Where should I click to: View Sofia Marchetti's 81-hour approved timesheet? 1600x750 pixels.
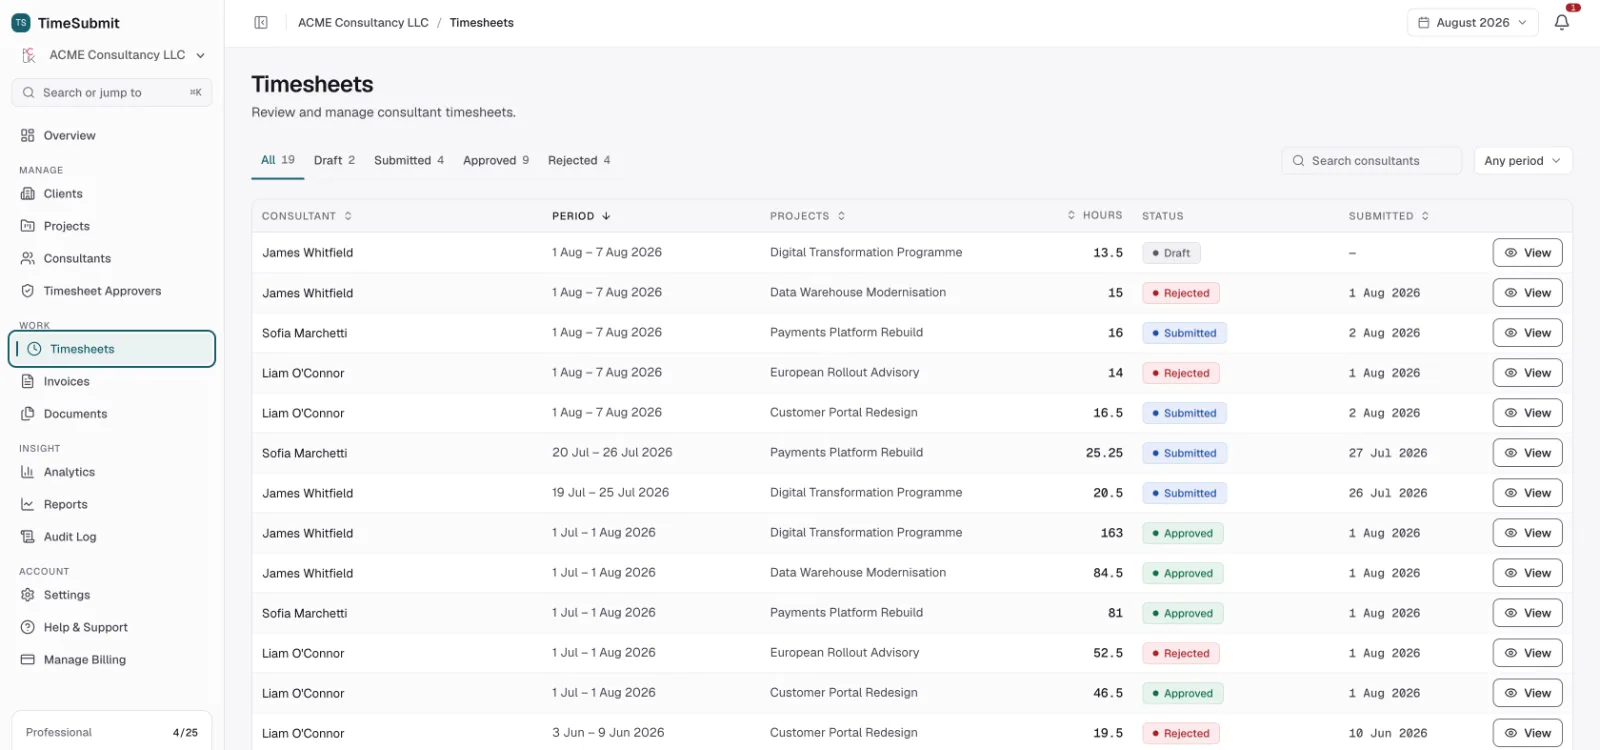(1527, 613)
